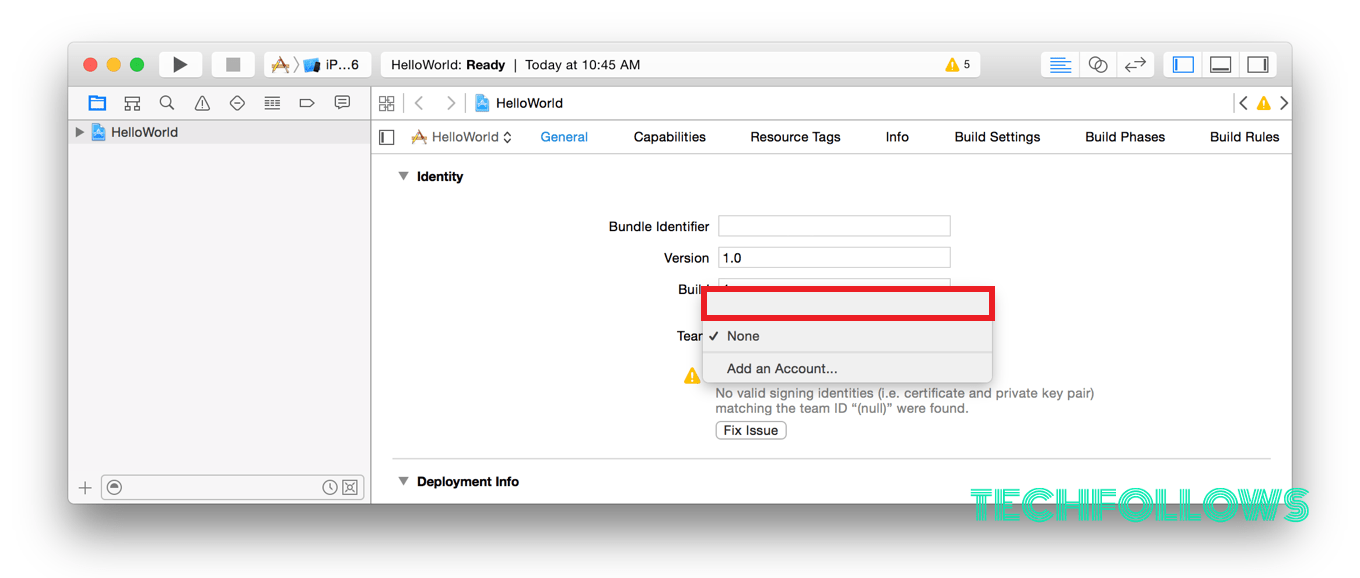Show the Debug navigator
The width and height of the screenshot is (1360, 578).
pyautogui.click(x=272, y=103)
